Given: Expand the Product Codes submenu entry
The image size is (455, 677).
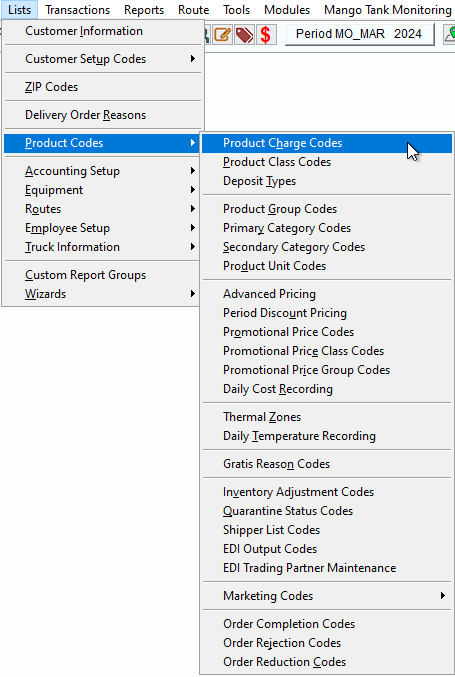Looking at the screenshot, I should [x=103, y=143].
